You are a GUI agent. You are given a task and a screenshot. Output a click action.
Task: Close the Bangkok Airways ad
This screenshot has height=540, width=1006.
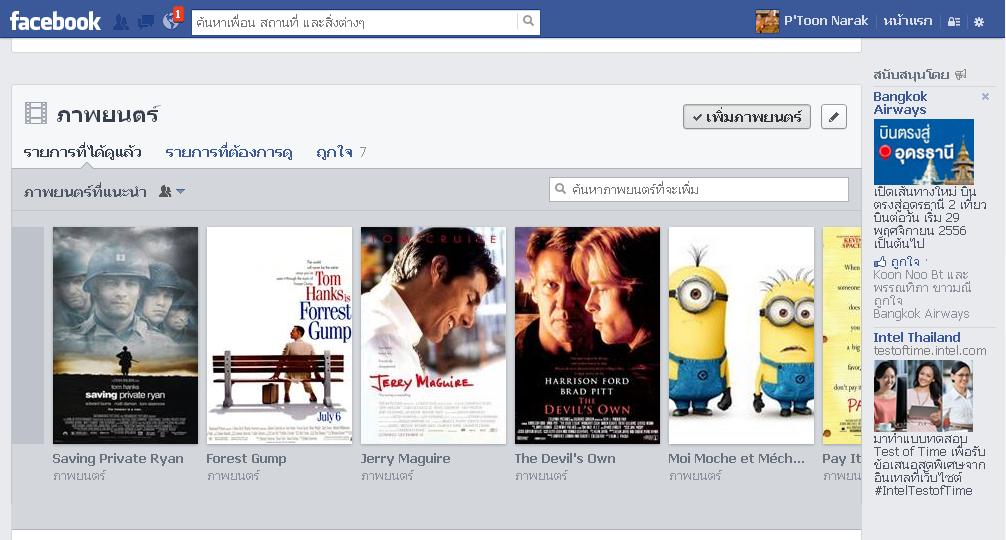tap(985, 96)
